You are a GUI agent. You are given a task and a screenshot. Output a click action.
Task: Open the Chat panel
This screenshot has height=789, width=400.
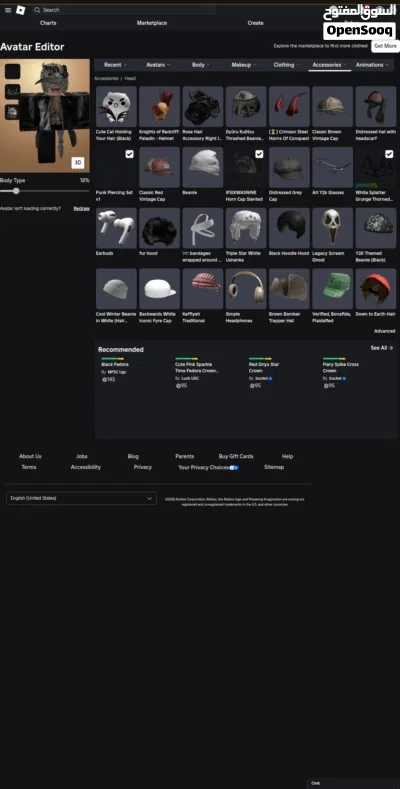pyautogui.click(x=353, y=783)
